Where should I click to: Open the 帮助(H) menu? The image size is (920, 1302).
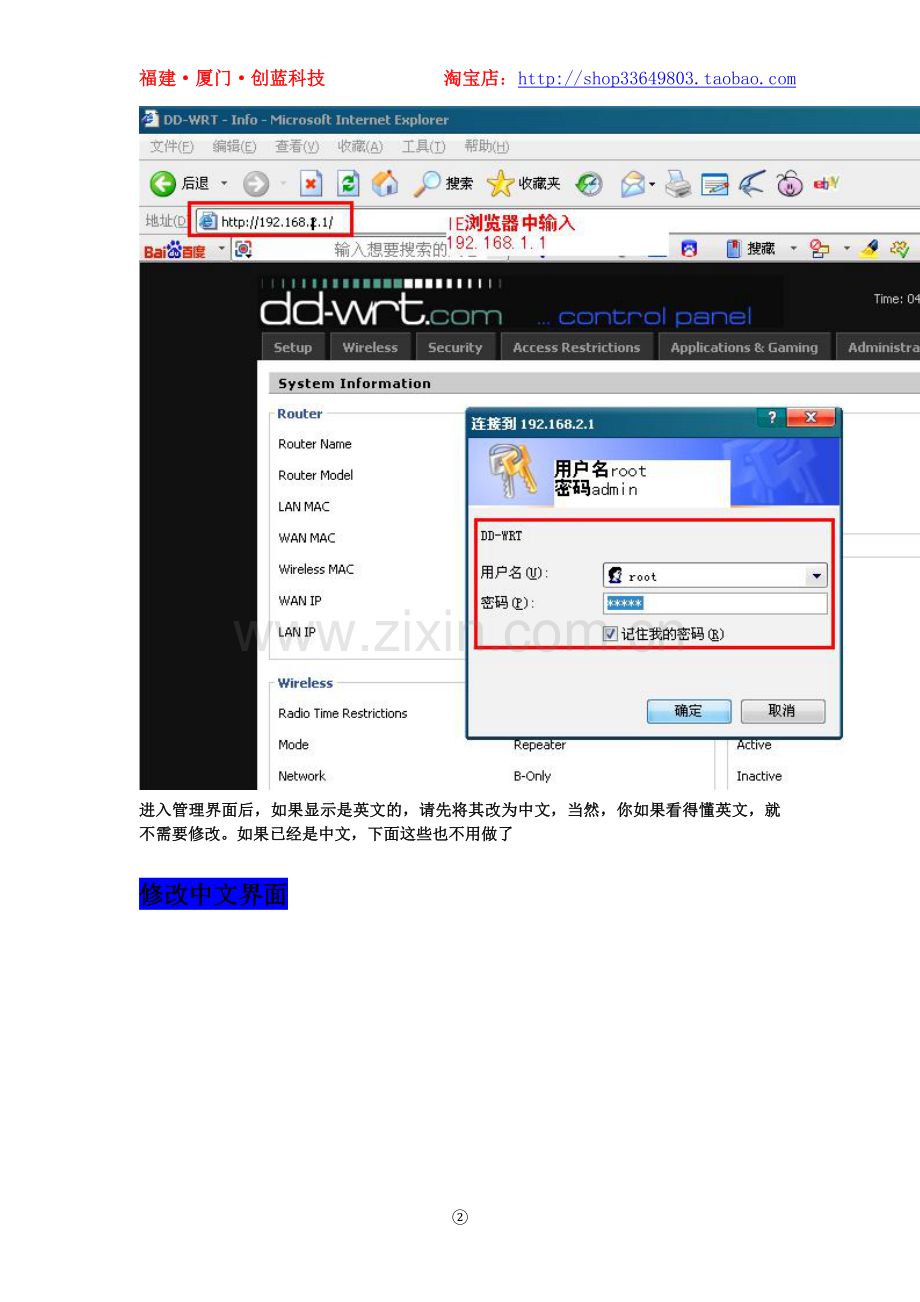(x=486, y=147)
